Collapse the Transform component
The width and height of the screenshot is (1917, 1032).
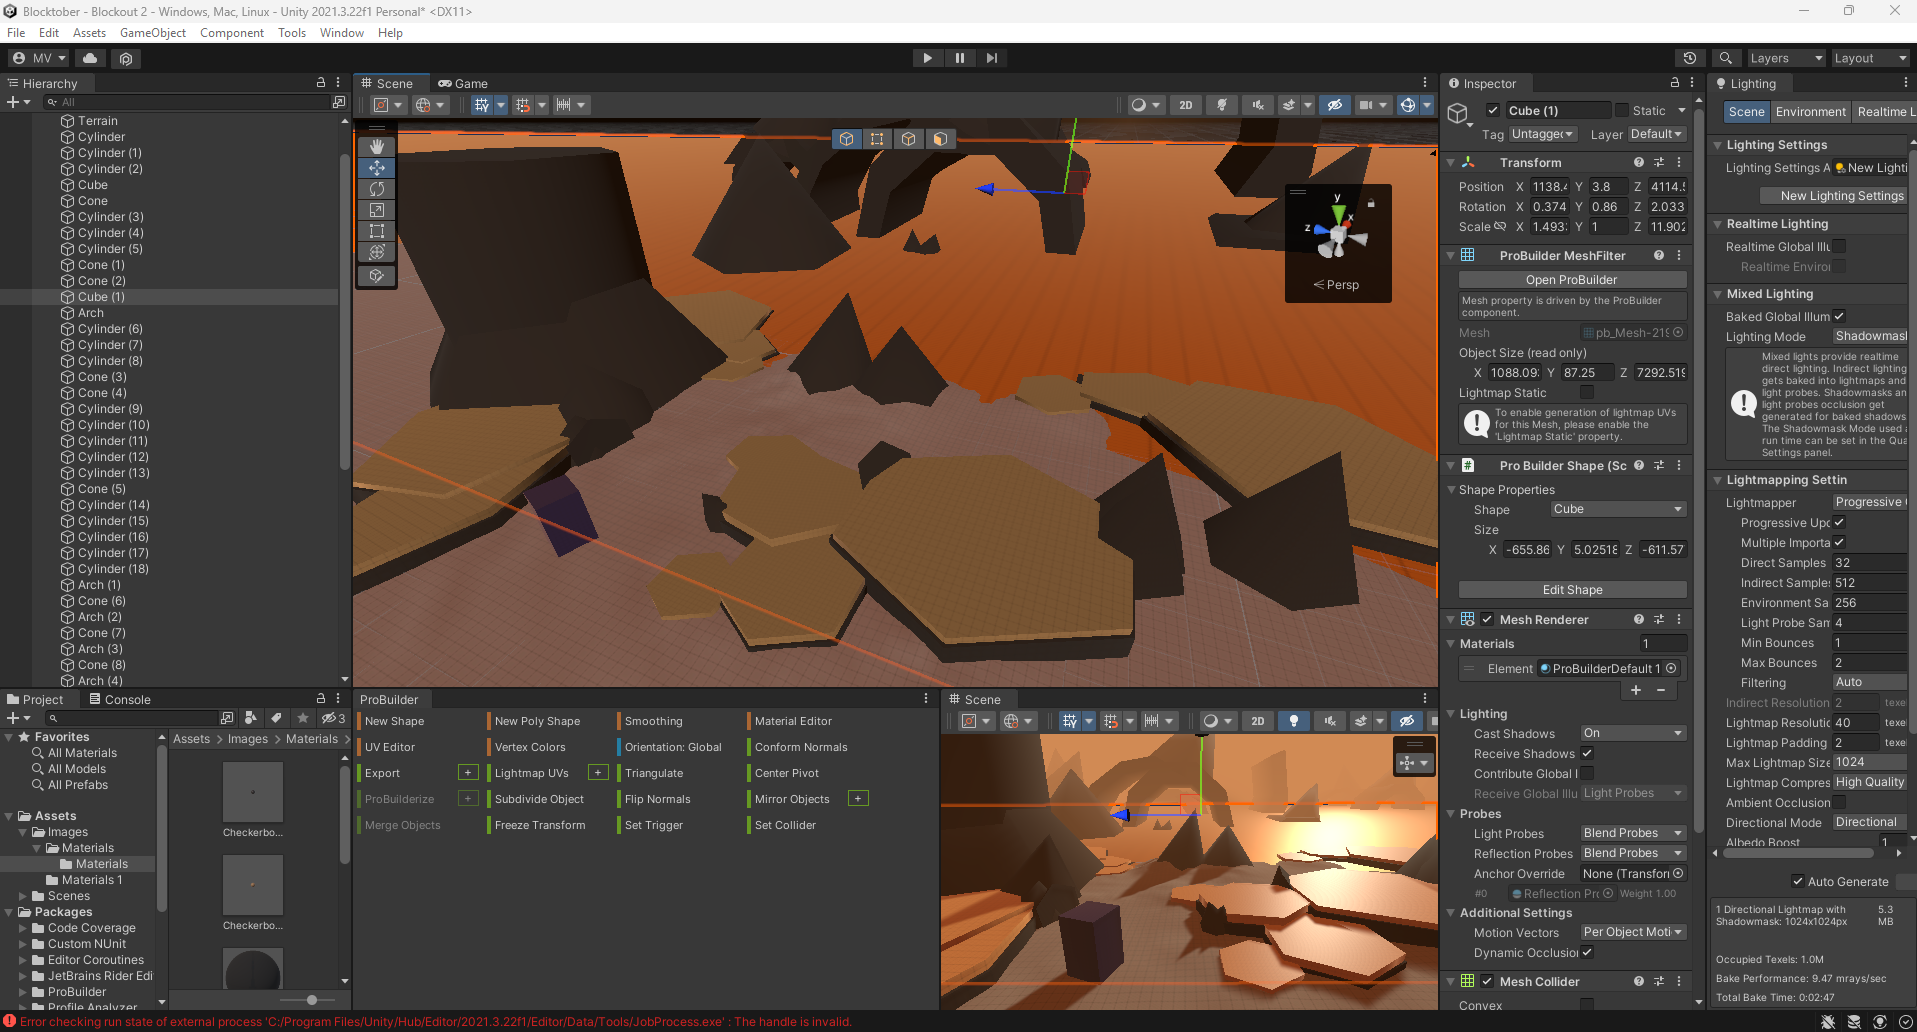click(x=1450, y=162)
